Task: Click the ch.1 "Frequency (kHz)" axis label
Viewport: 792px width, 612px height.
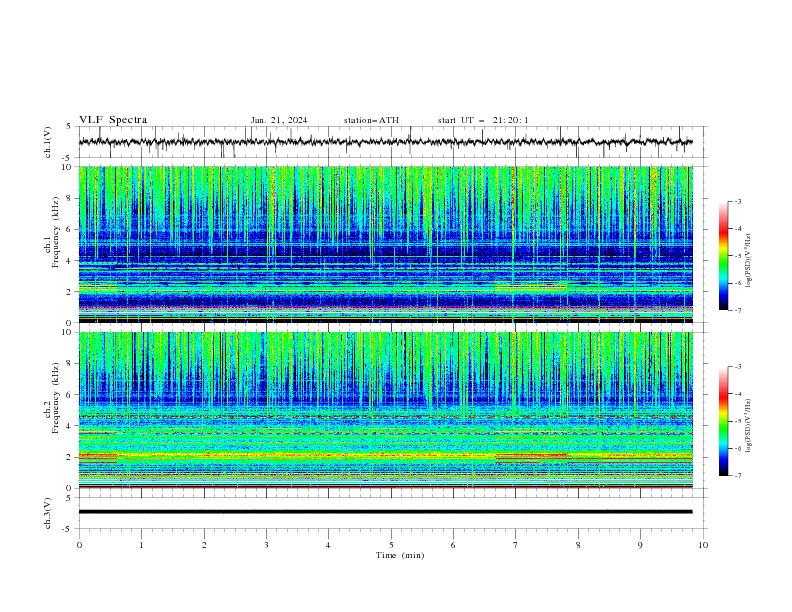Action: click(56, 233)
